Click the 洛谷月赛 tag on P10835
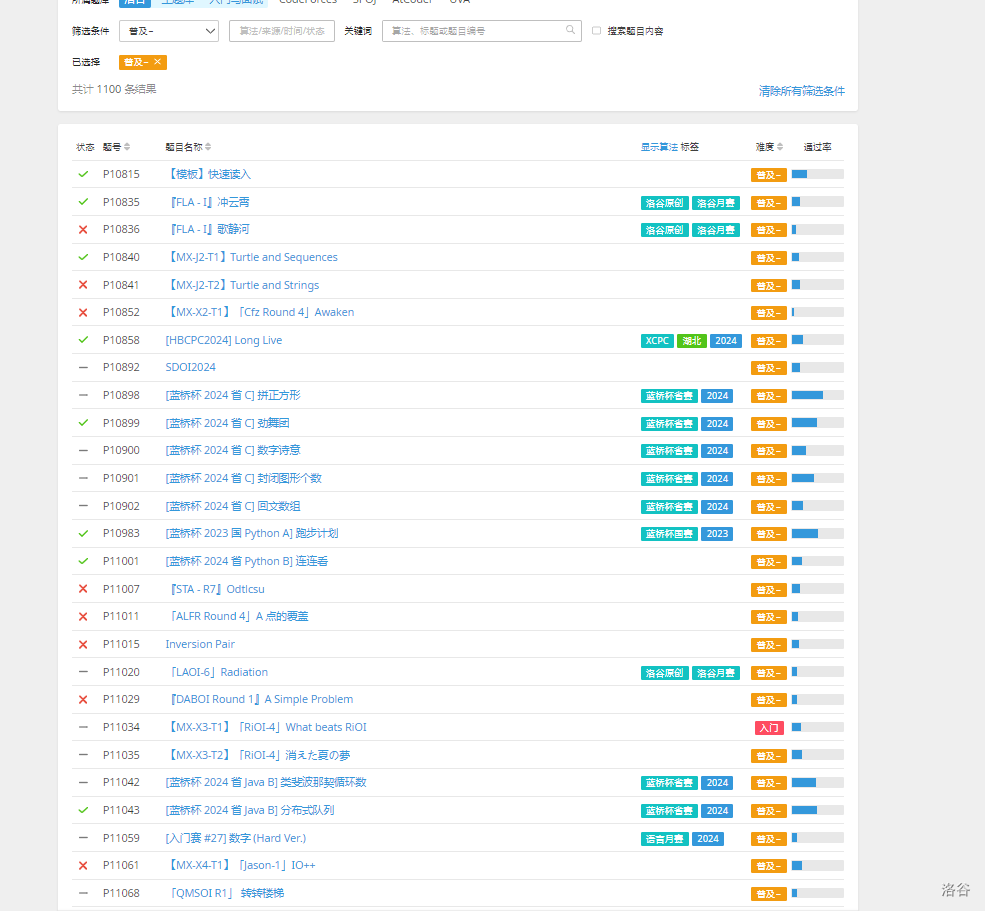This screenshot has height=911, width=985. tap(716, 203)
